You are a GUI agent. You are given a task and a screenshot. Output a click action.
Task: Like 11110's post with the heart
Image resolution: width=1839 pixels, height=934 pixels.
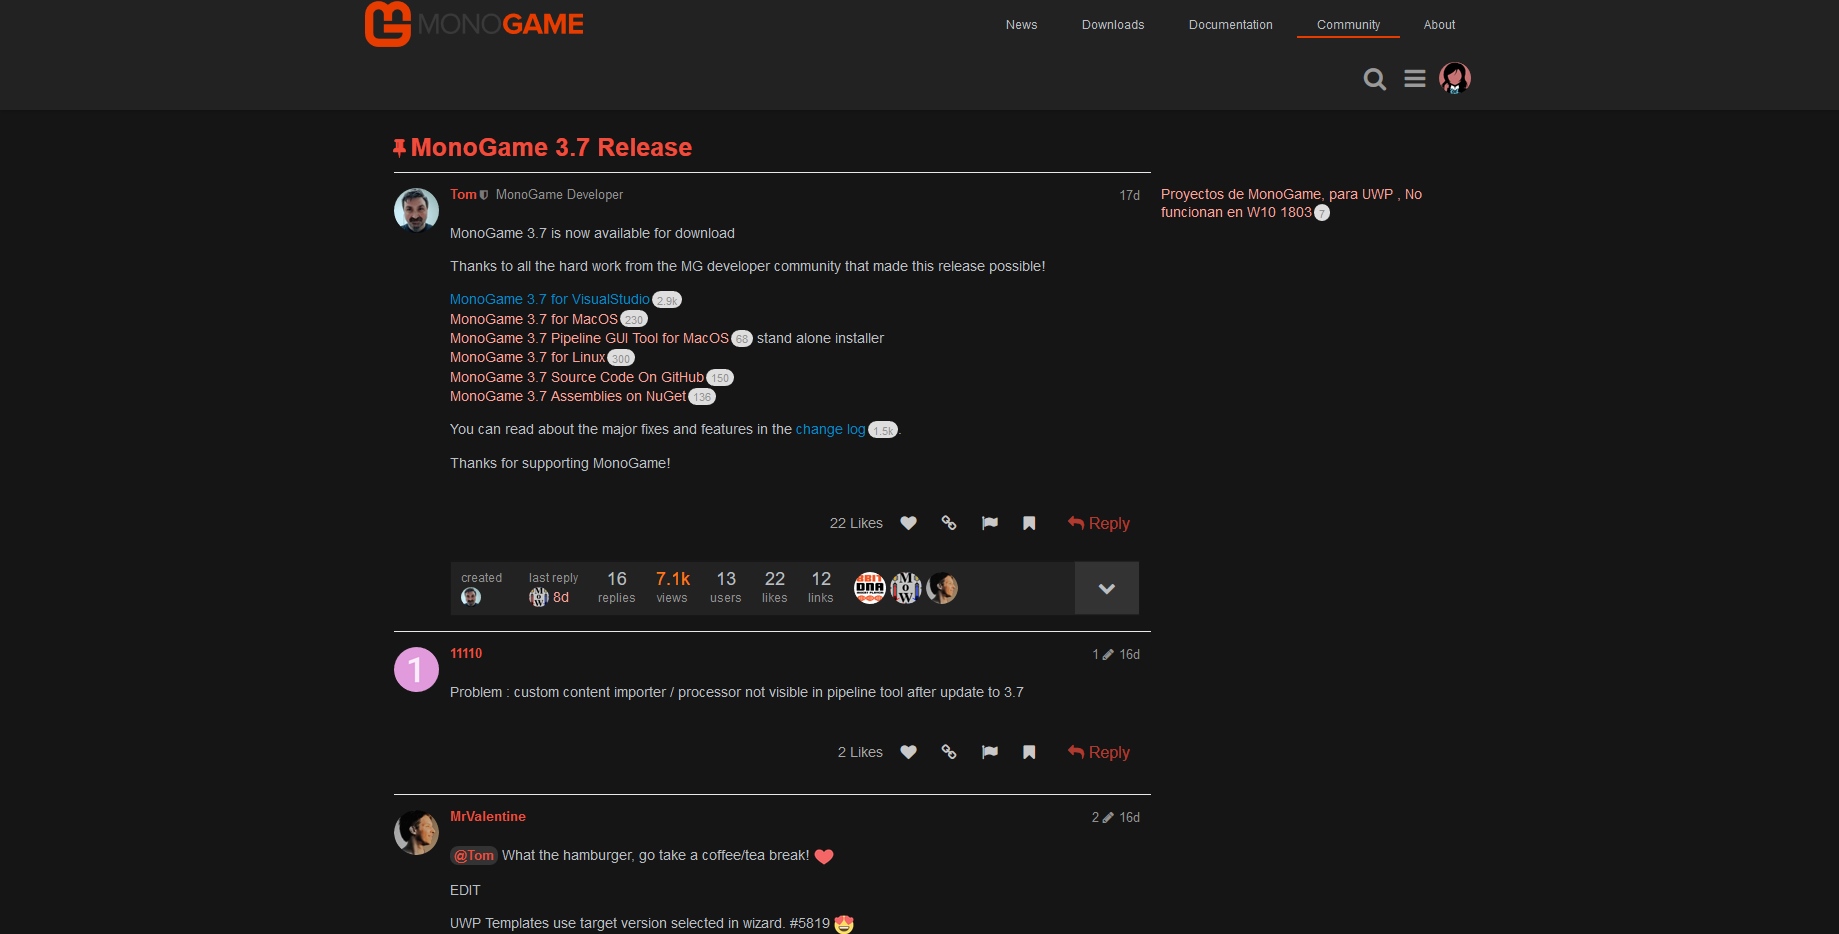coord(908,752)
